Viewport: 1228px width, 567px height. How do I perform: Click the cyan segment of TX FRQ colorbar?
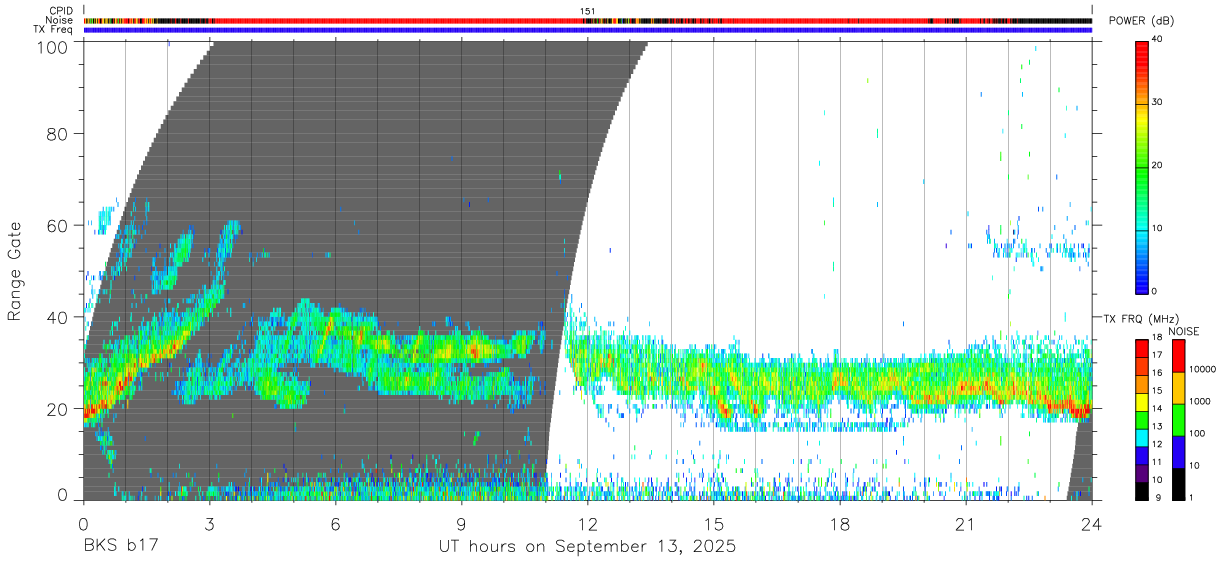point(1142,437)
